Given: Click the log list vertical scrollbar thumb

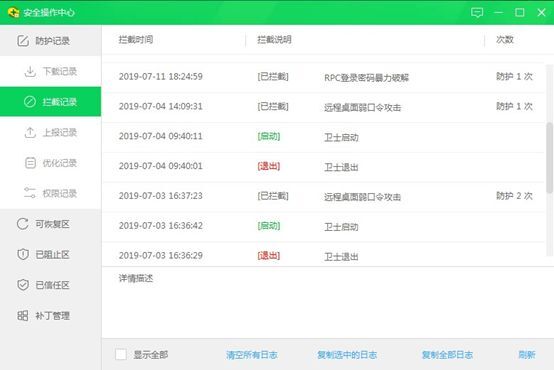Looking at the screenshot, I should click(x=549, y=158).
